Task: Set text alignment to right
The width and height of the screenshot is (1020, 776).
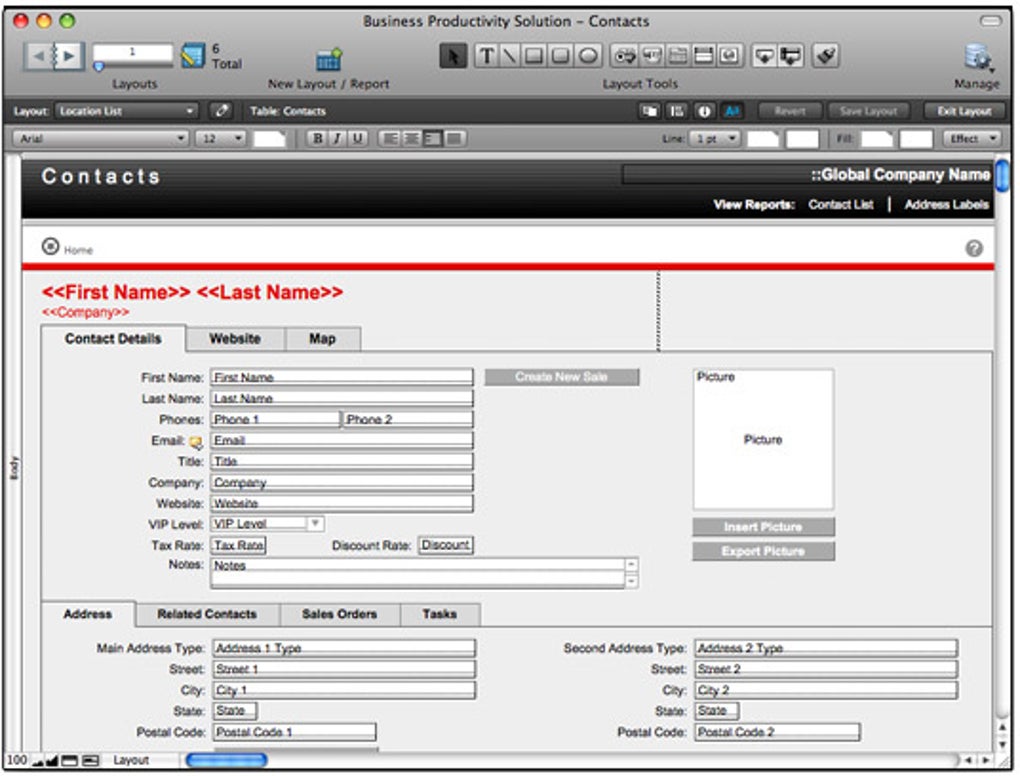Action: click(433, 139)
